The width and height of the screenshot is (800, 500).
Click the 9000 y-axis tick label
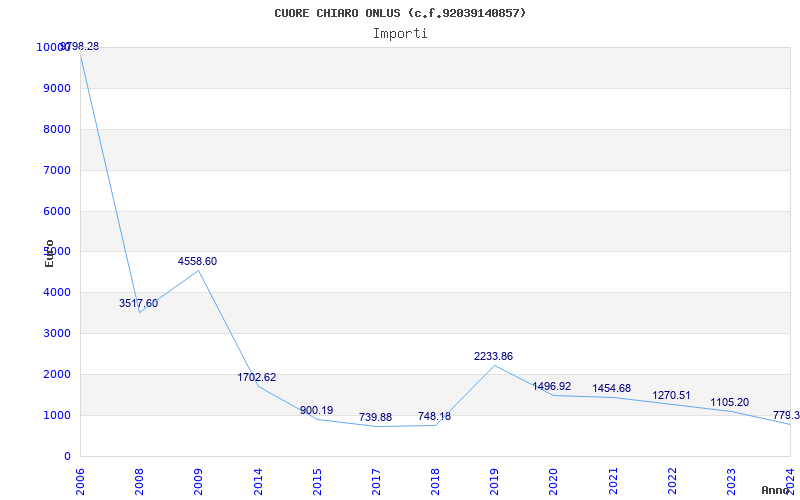tap(57, 88)
